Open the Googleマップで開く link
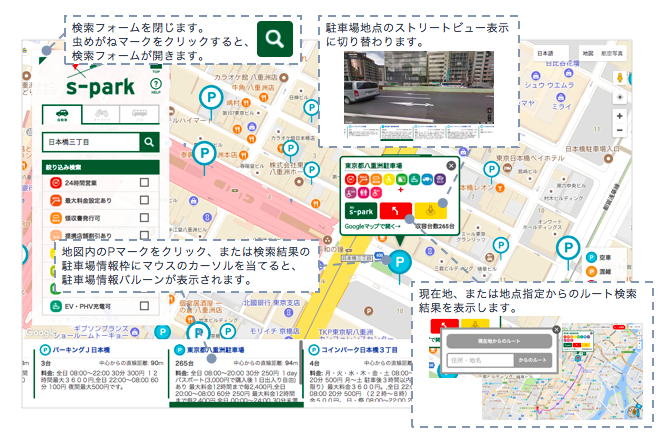Screen dimensions: 671x442 click(373, 226)
